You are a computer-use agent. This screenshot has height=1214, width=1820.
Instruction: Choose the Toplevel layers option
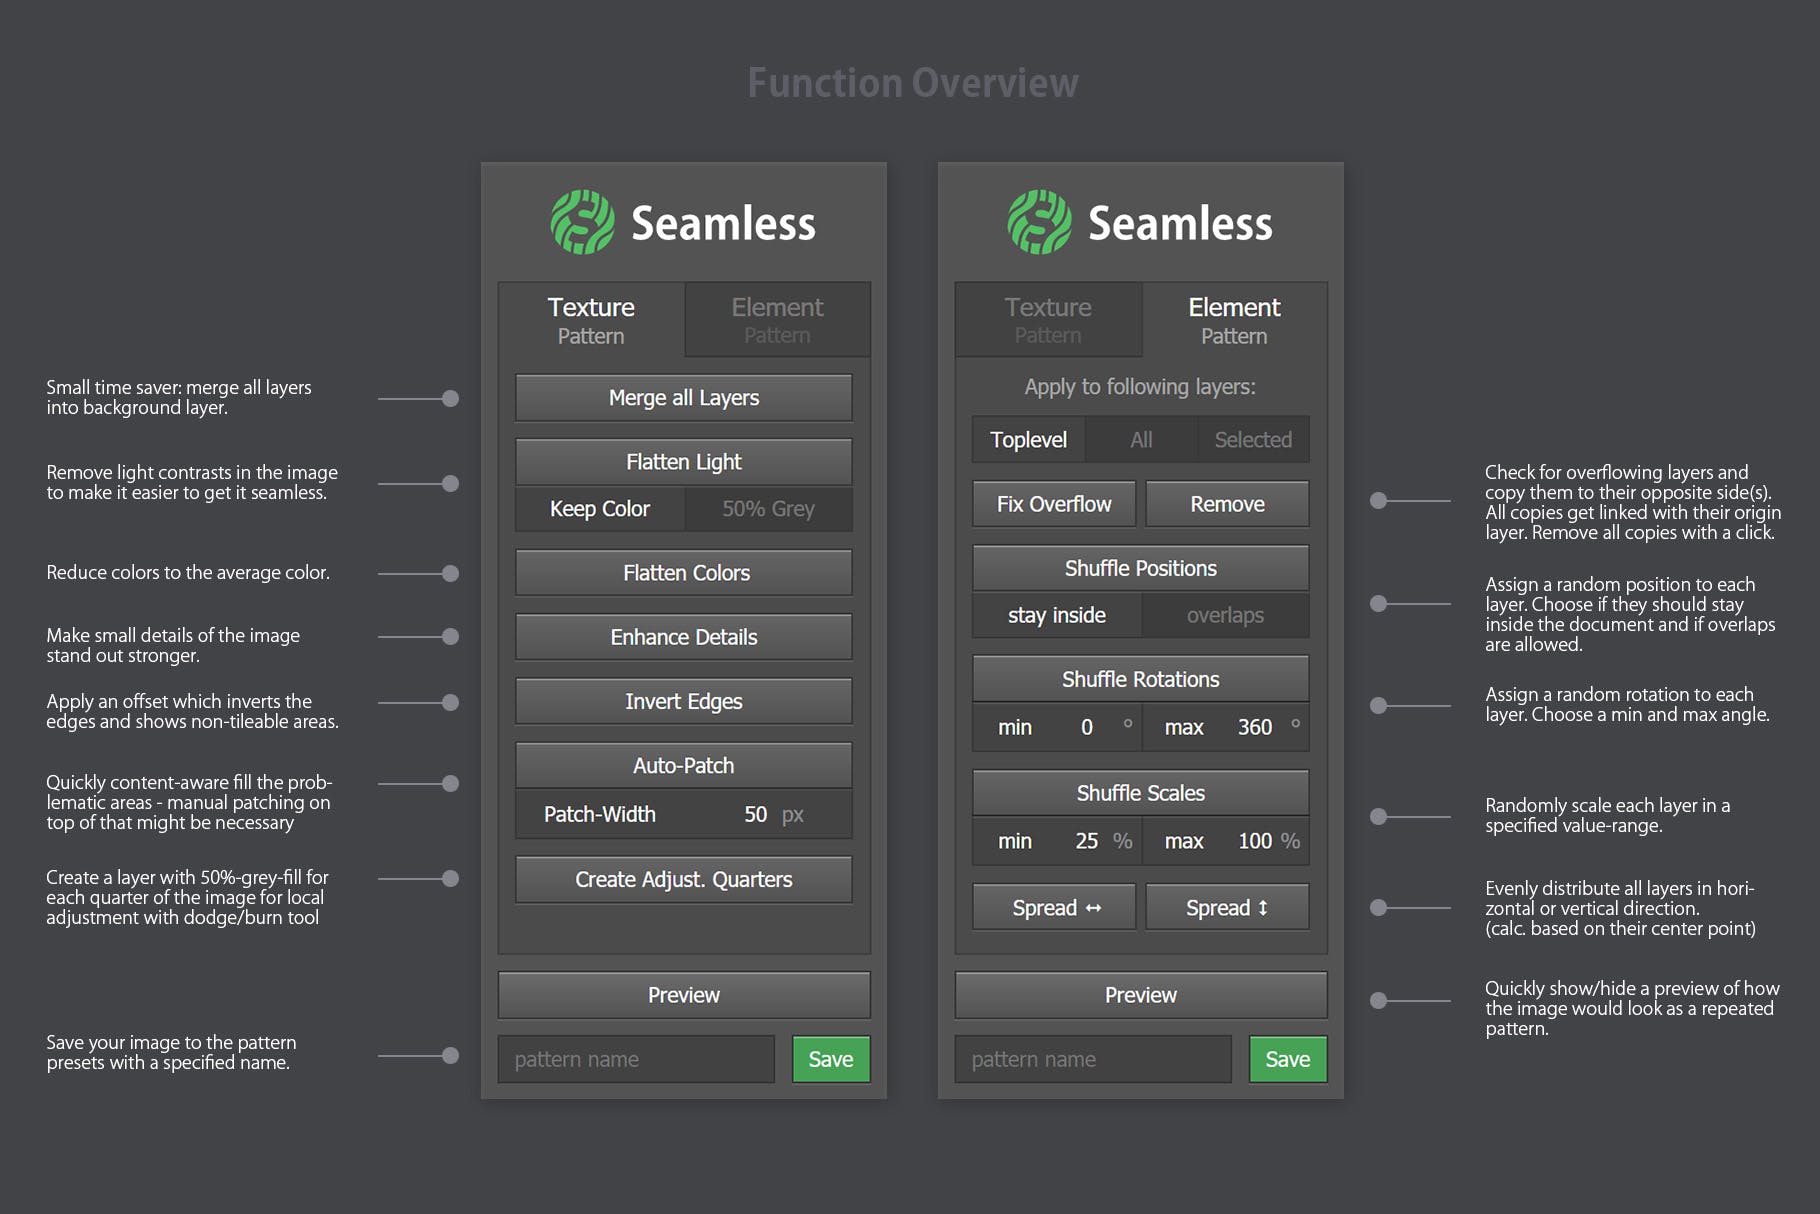click(x=1028, y=440)
